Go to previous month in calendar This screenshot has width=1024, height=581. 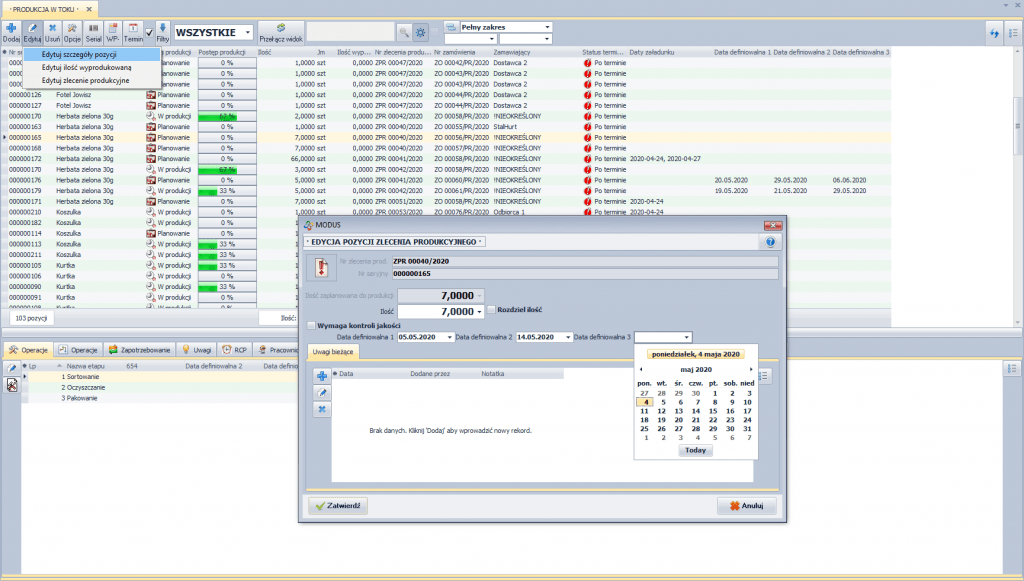tap(641, 369)
